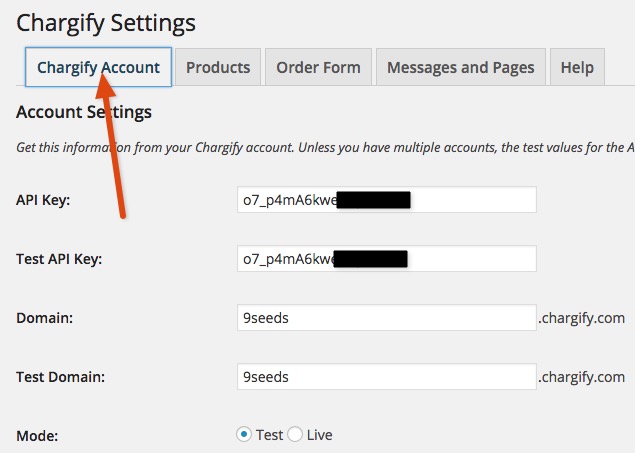
Task: Click the italic account information description
Action: (325, 148)
